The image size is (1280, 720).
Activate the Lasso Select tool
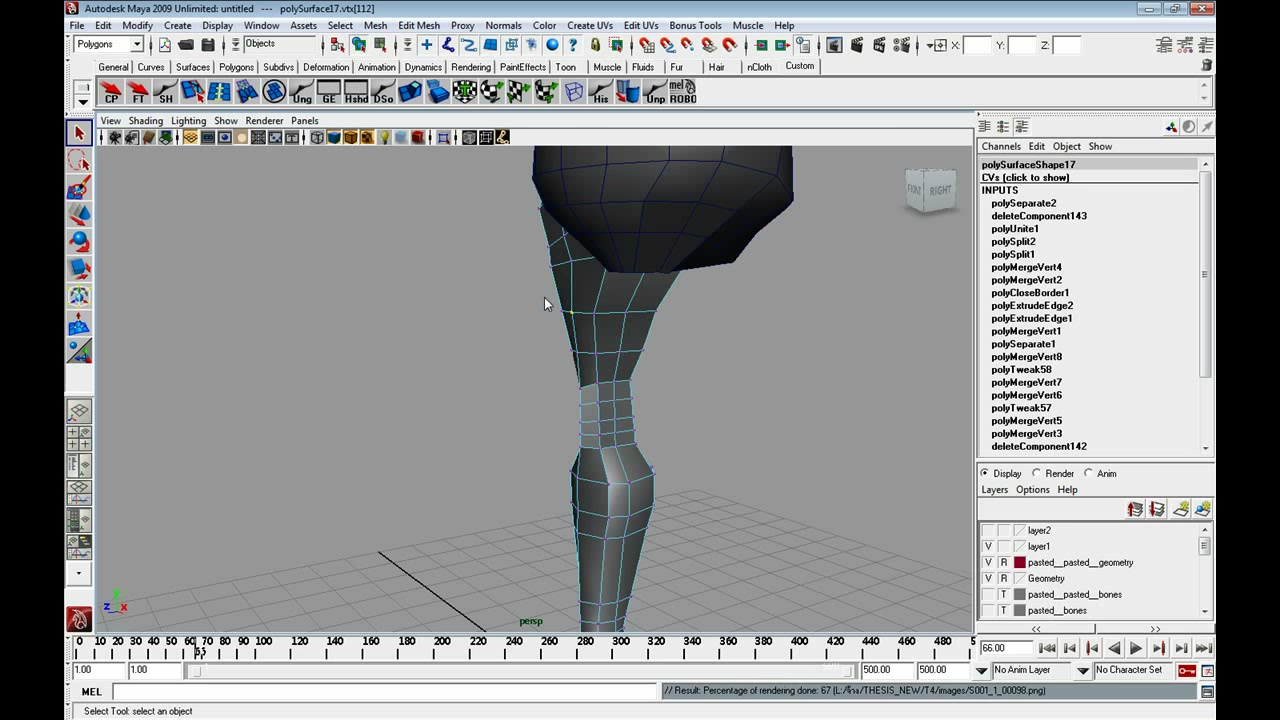[79, 161]
